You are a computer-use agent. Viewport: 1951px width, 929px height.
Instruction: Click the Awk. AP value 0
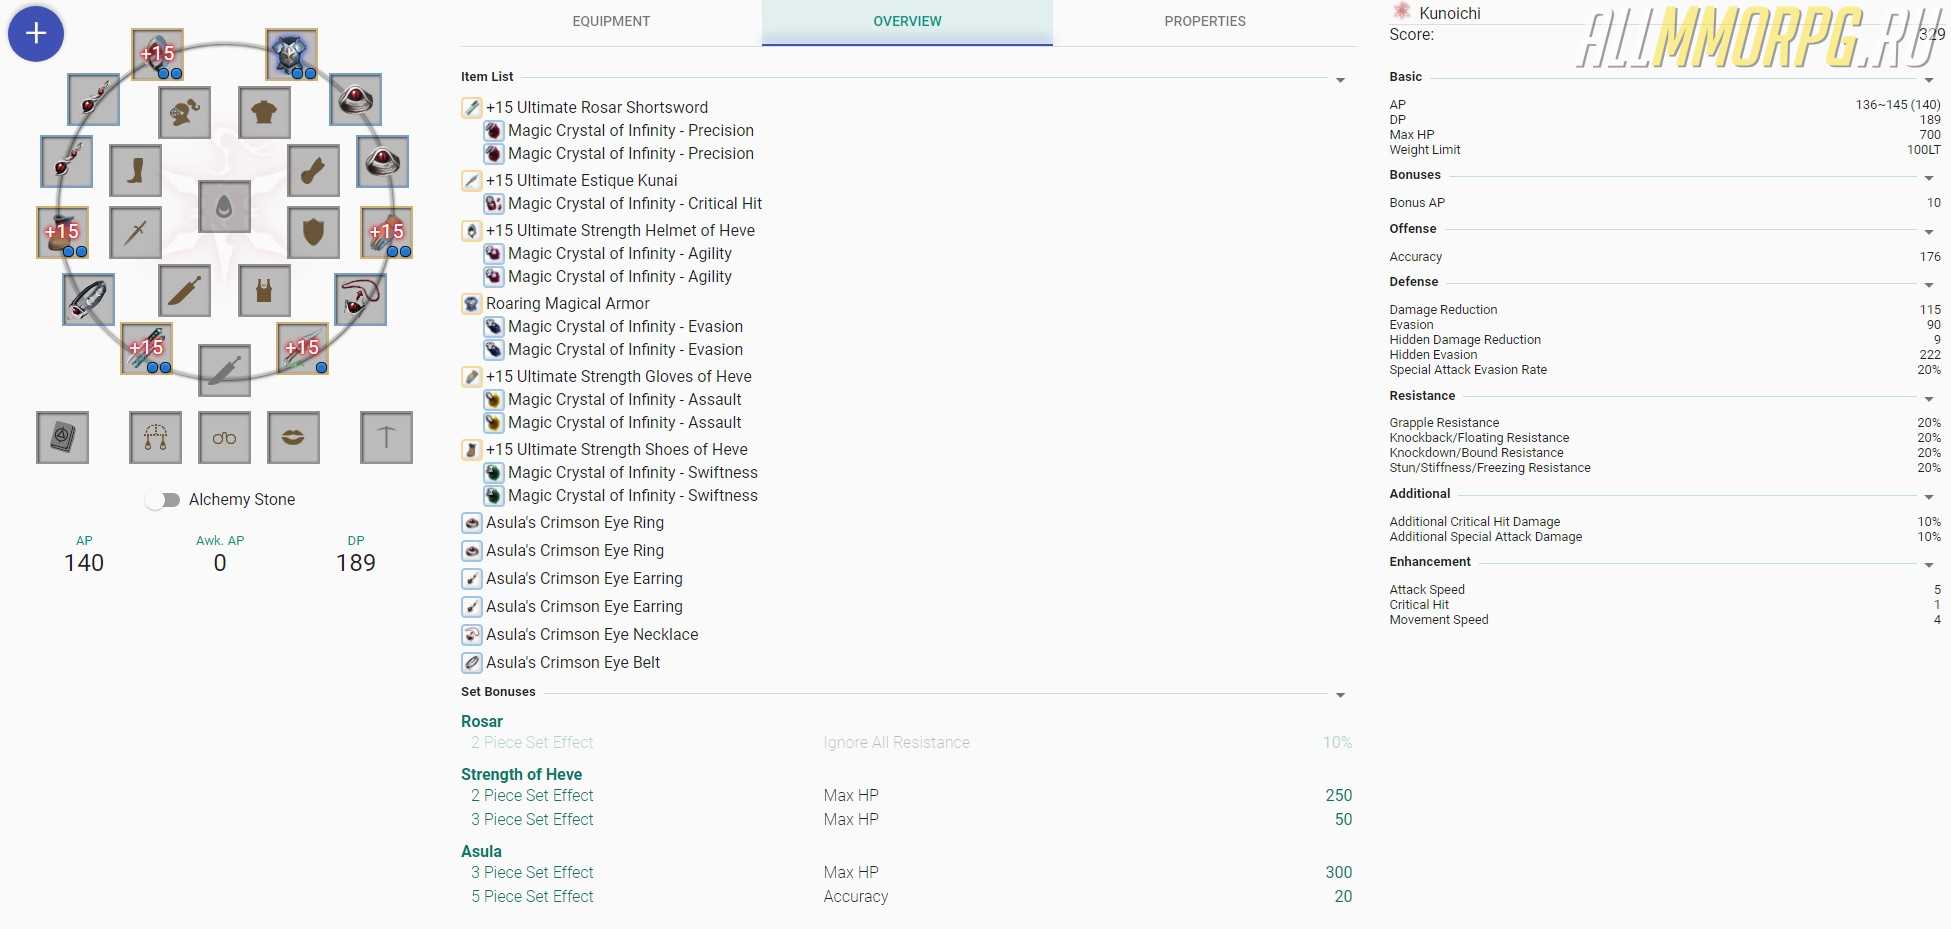click(x=220, y=564)
